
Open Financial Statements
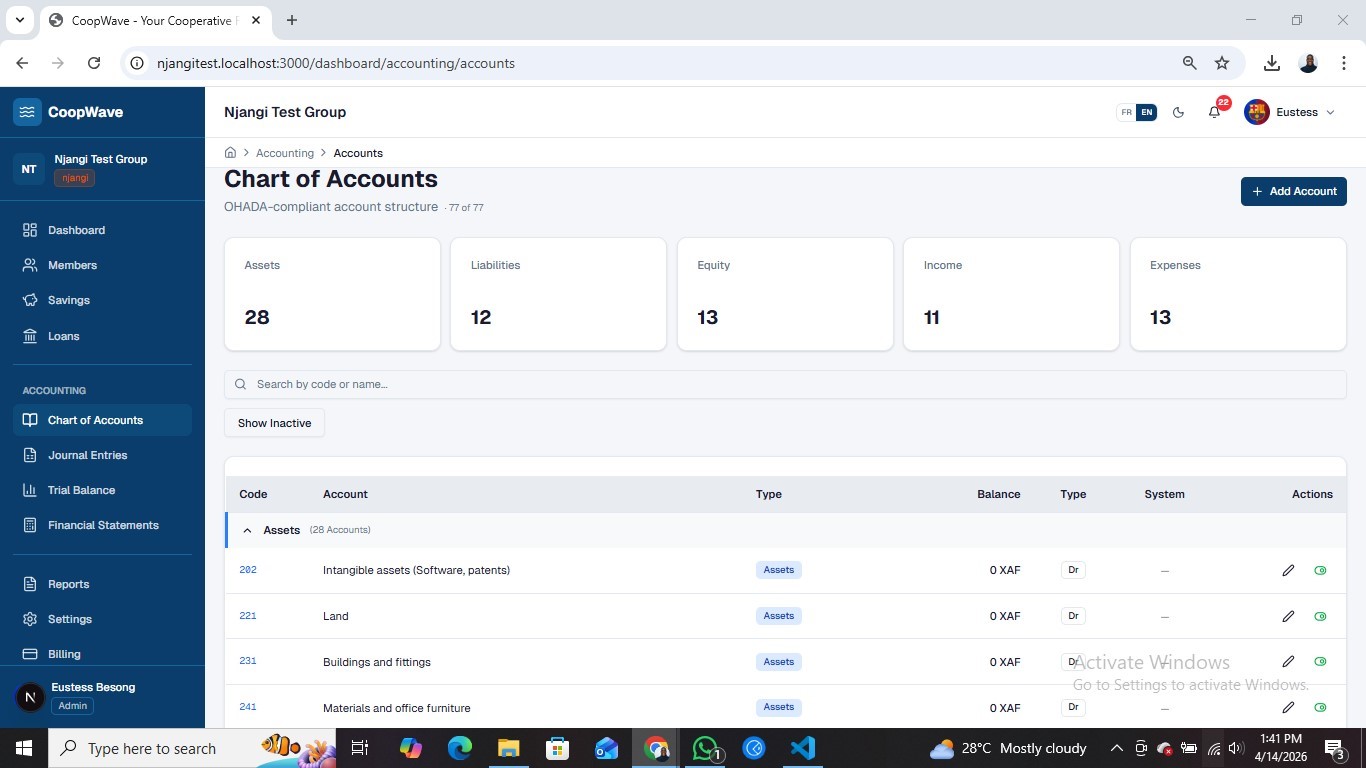(103, 525)
